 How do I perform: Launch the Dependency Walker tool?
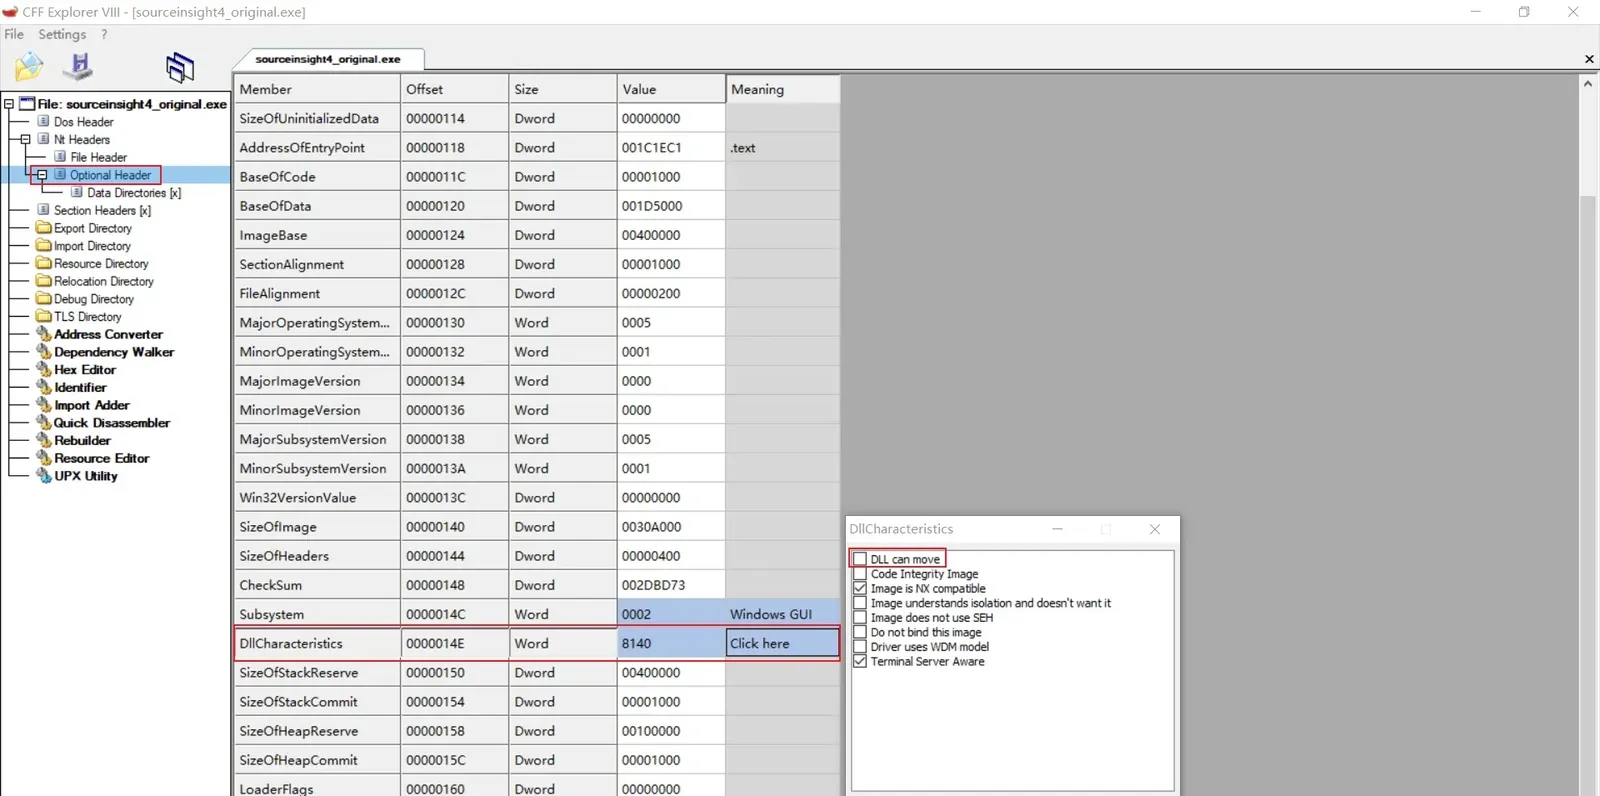[114, 352]
